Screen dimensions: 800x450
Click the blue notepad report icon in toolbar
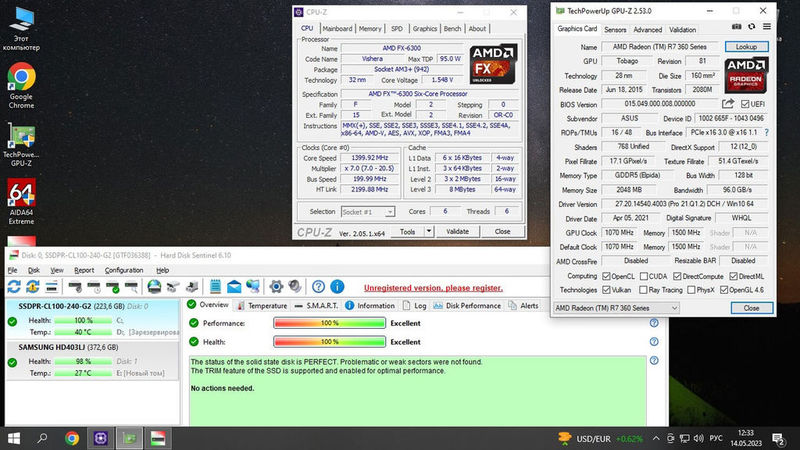pyautogui.click(x=215, y=287)
